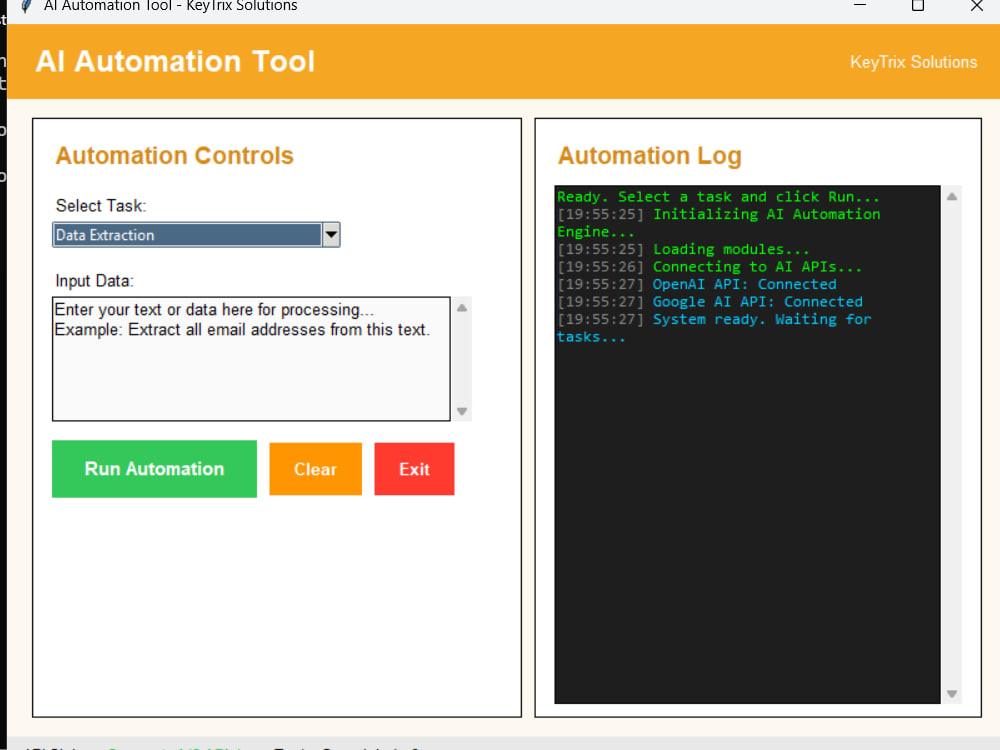Screen dimensions: 1000x750
Task: Click log line 'System ready. Waiting for'
Action: point(762,319)
